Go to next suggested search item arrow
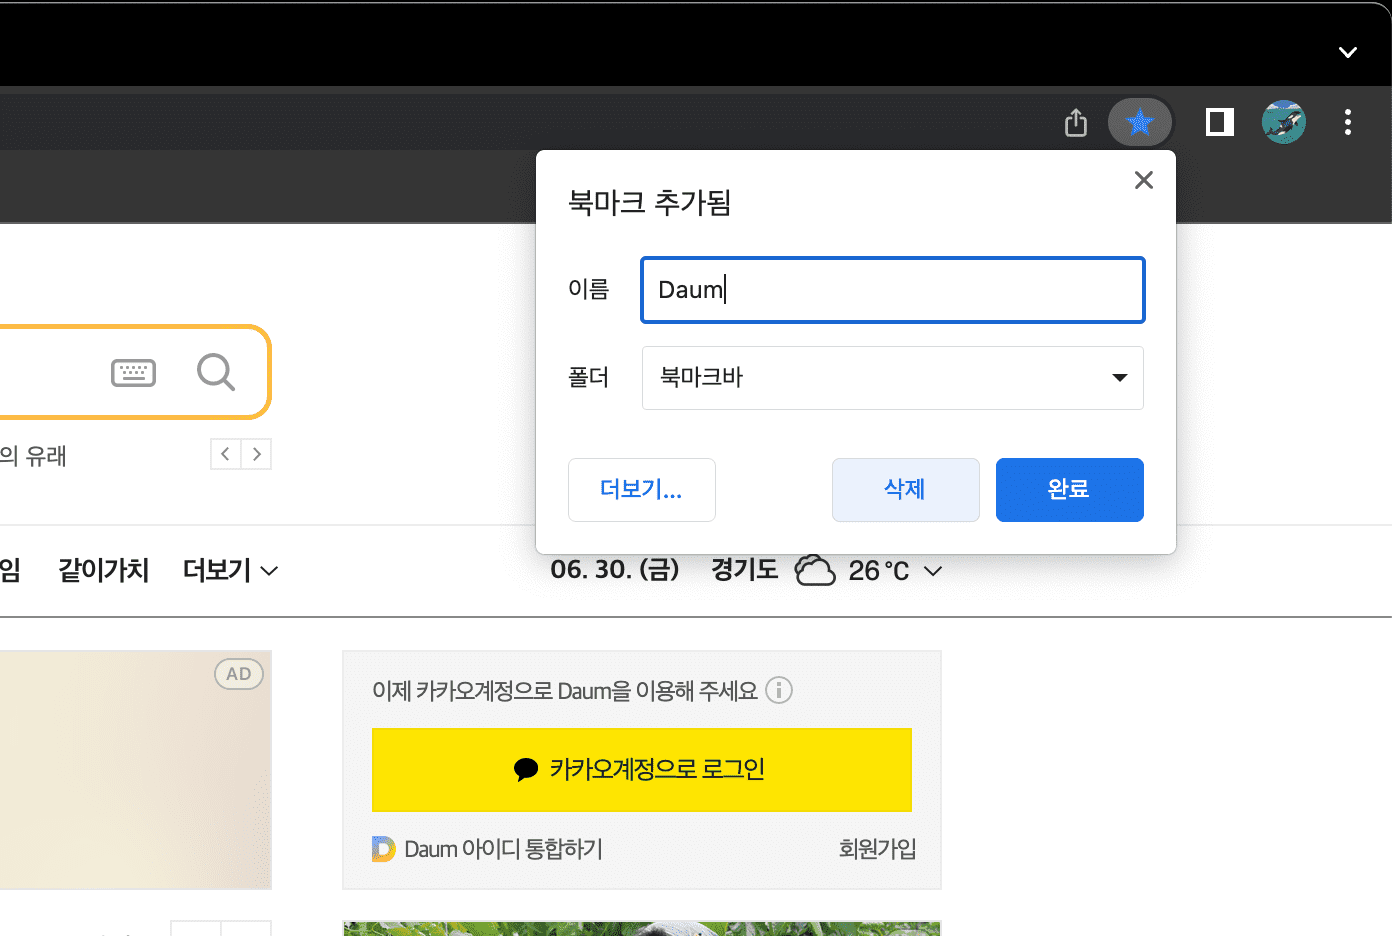Viewport: 1392px width, 936px height. click(256, 454)
